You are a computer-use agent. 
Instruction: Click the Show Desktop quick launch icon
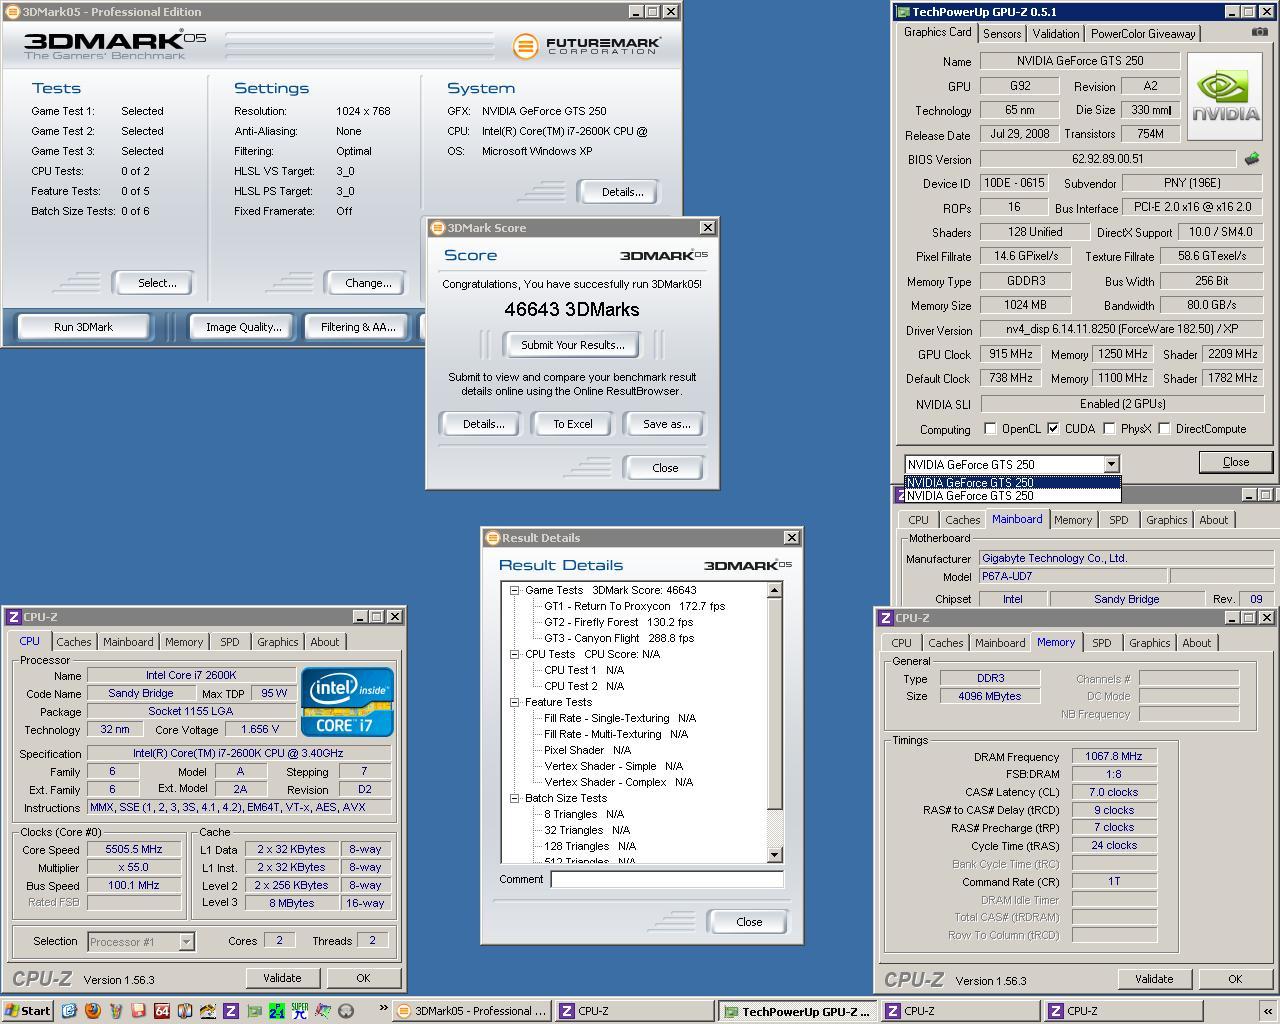click(69, 1011)
